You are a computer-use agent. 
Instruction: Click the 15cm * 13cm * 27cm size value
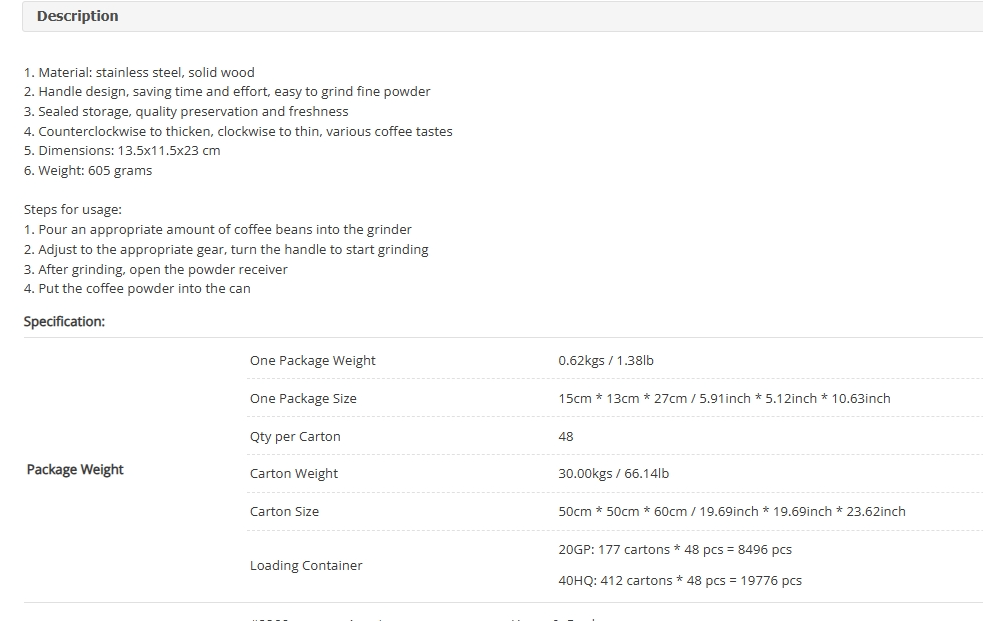pyautogui.click(x=724, y=399)
